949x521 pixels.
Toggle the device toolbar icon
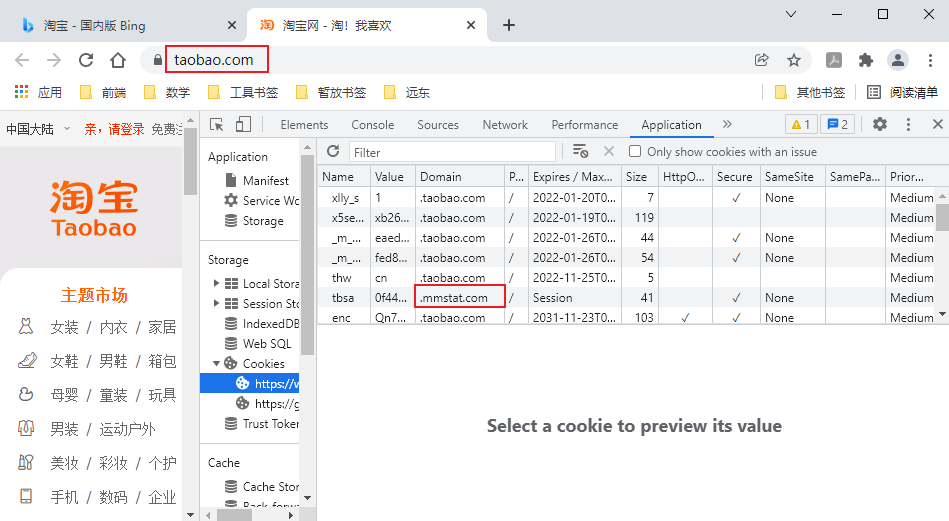tap(243, 125)
